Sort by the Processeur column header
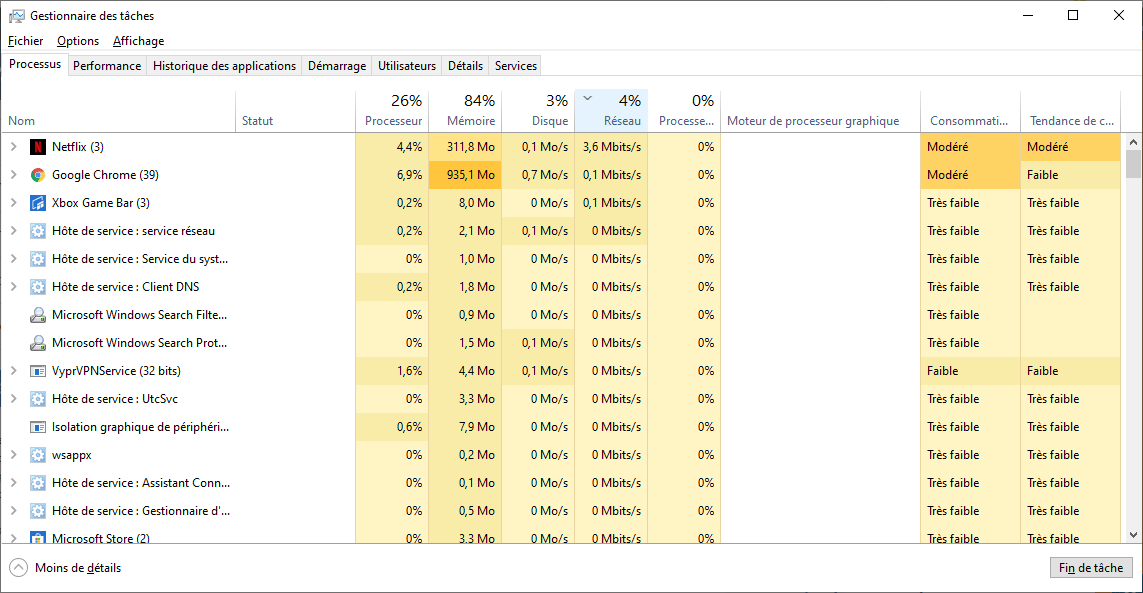Screen dimensions: 1143x593 pyautogui.click(x=392, y=112)
